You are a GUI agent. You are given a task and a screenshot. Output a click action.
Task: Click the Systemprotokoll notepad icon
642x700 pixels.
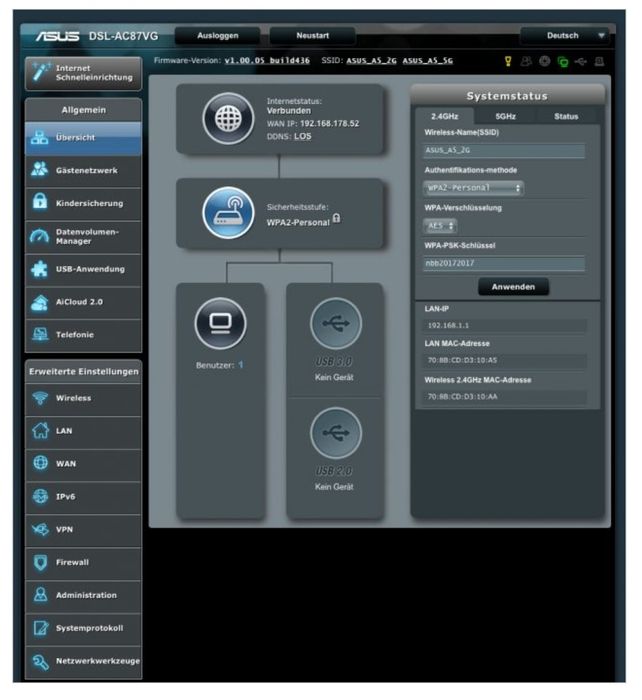[41, 628]
